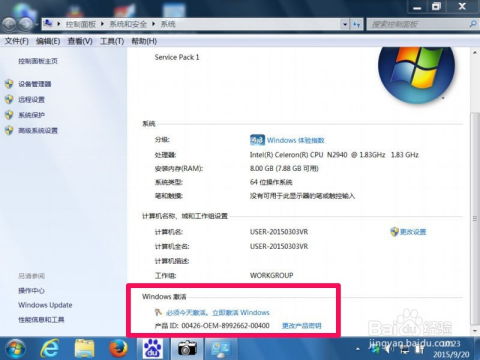Open the 帮助(H) menu
Viewport: 480px width, 360px height.
click(x=144, y=41)
